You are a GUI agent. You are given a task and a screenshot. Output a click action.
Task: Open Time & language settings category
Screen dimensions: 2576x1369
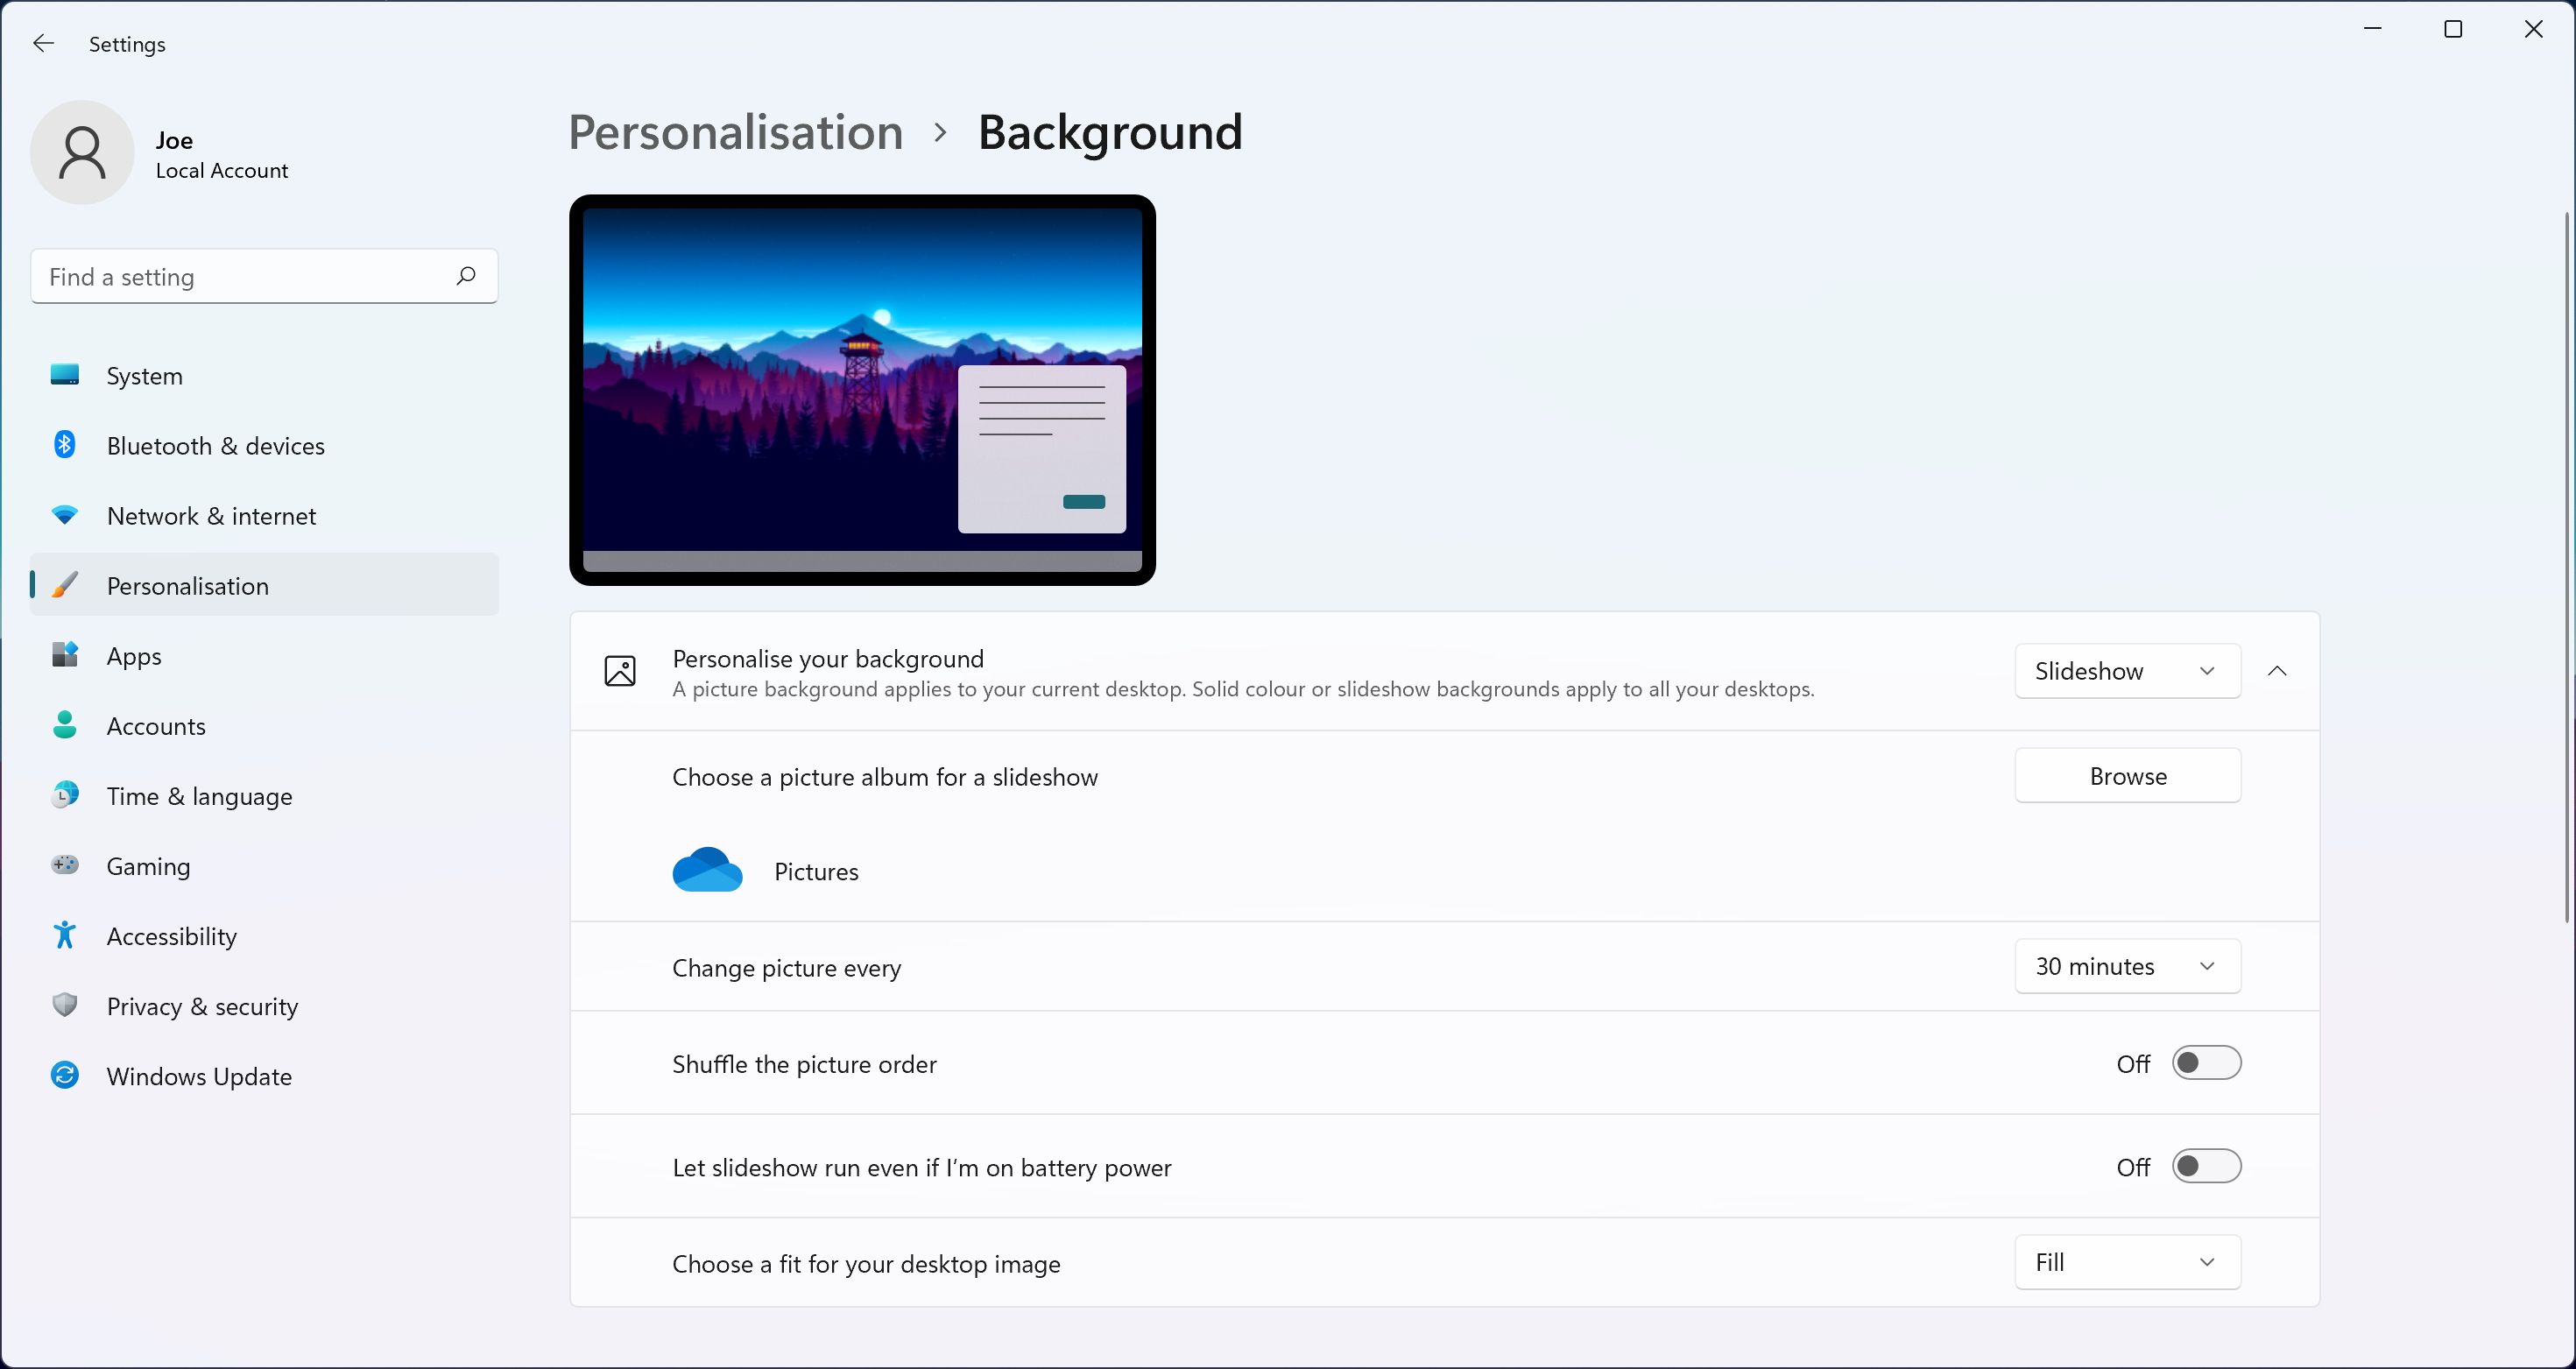coord(199,796)
